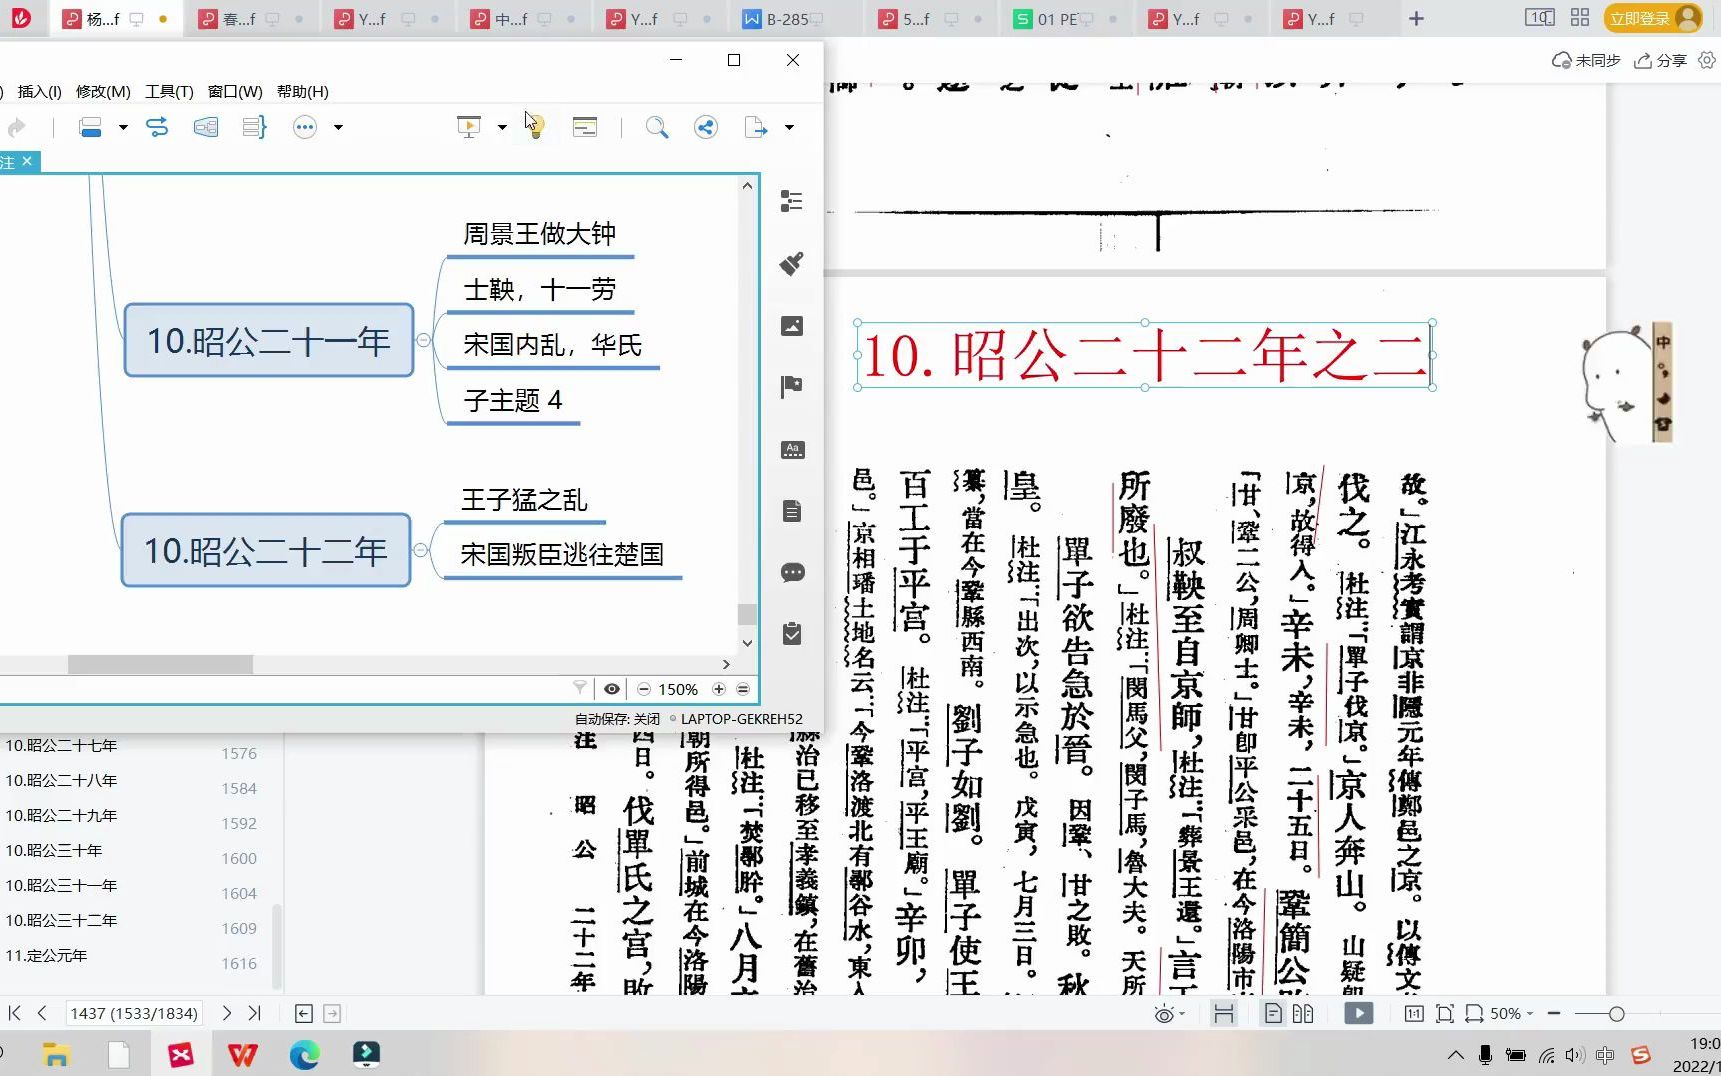
Task: Open the notes sidebar icon
Action: tap(792, 511)
